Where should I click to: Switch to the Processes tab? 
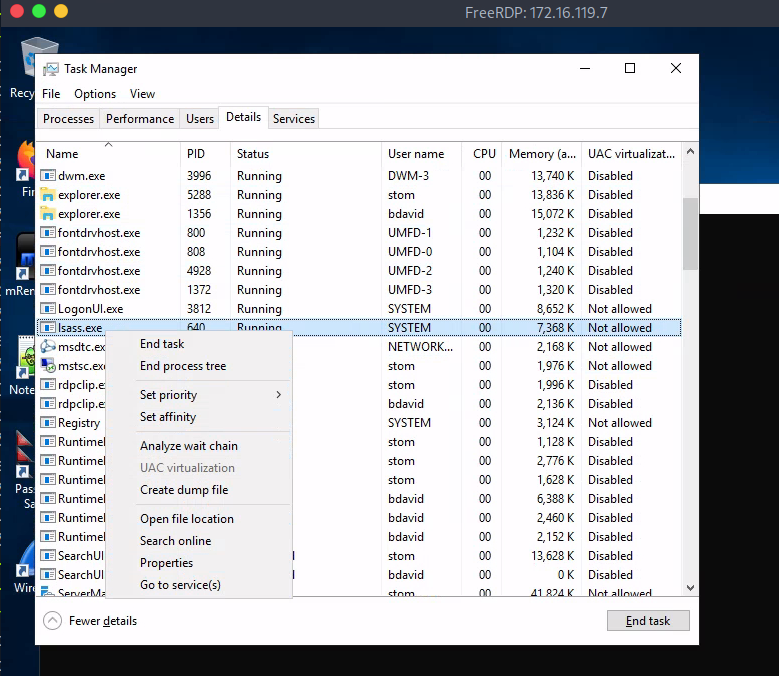point(69,119)
